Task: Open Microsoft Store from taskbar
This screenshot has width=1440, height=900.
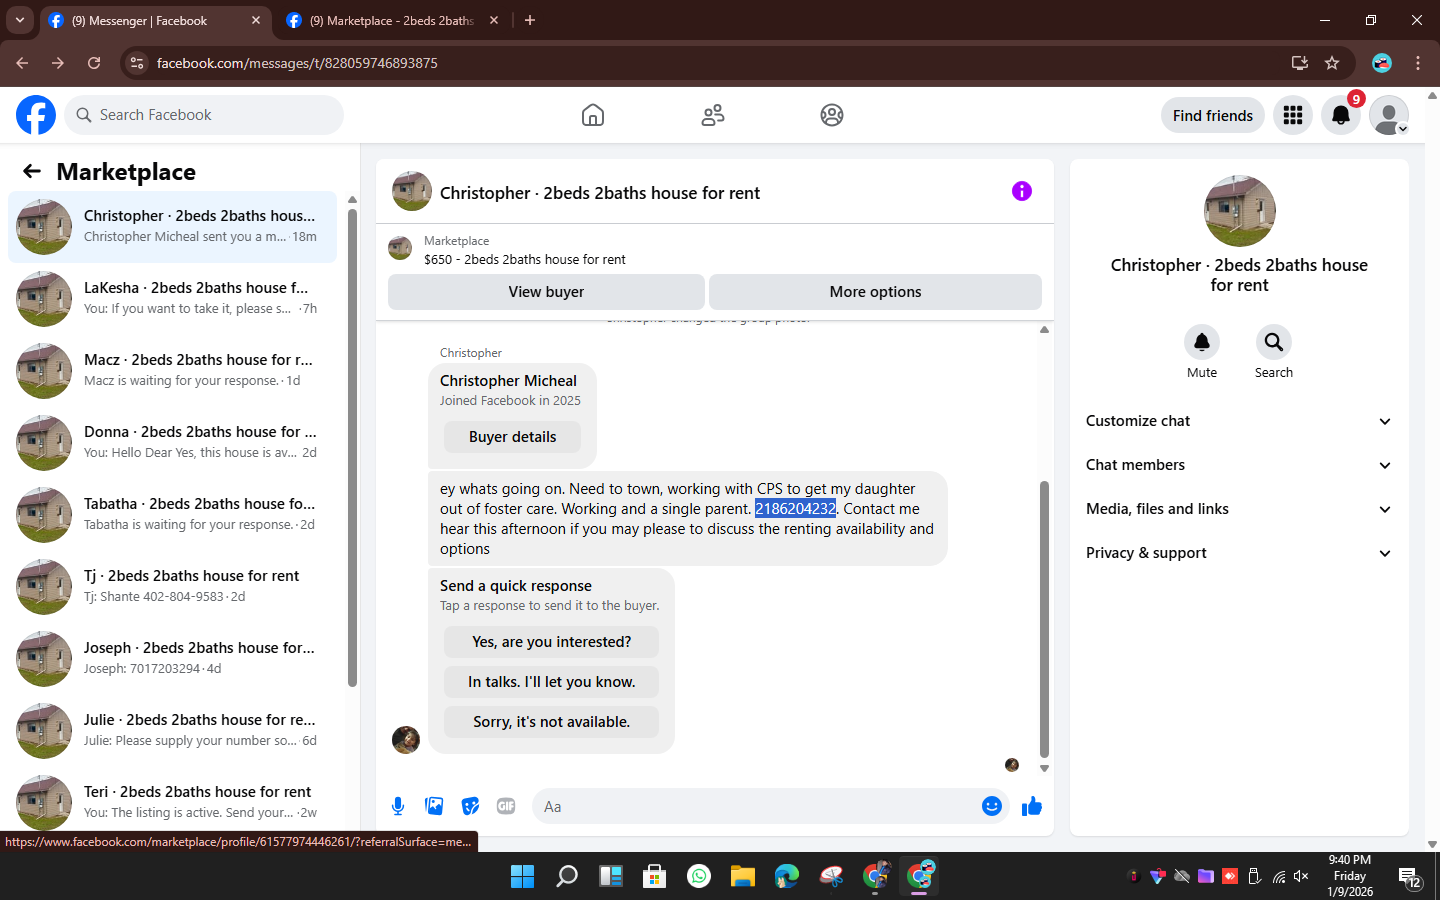Action: 655,876
